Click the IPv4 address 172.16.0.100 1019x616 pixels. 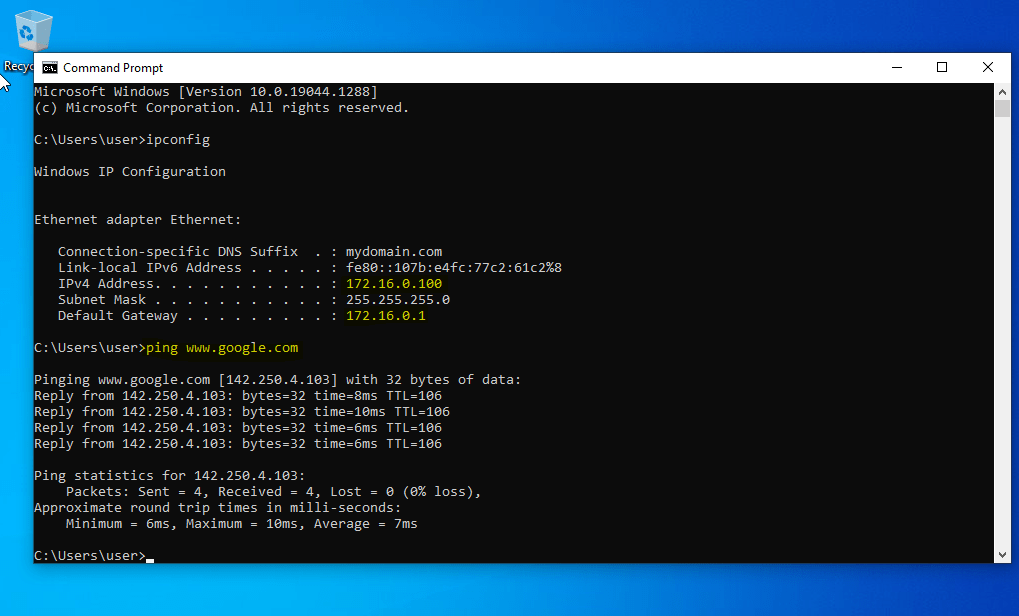pos(390,284)
